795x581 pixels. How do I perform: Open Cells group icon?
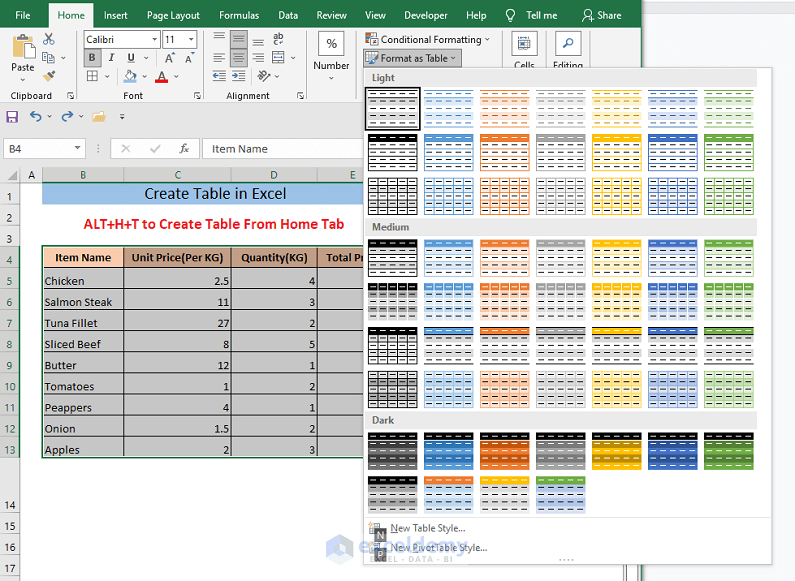(x=524, y=45)
